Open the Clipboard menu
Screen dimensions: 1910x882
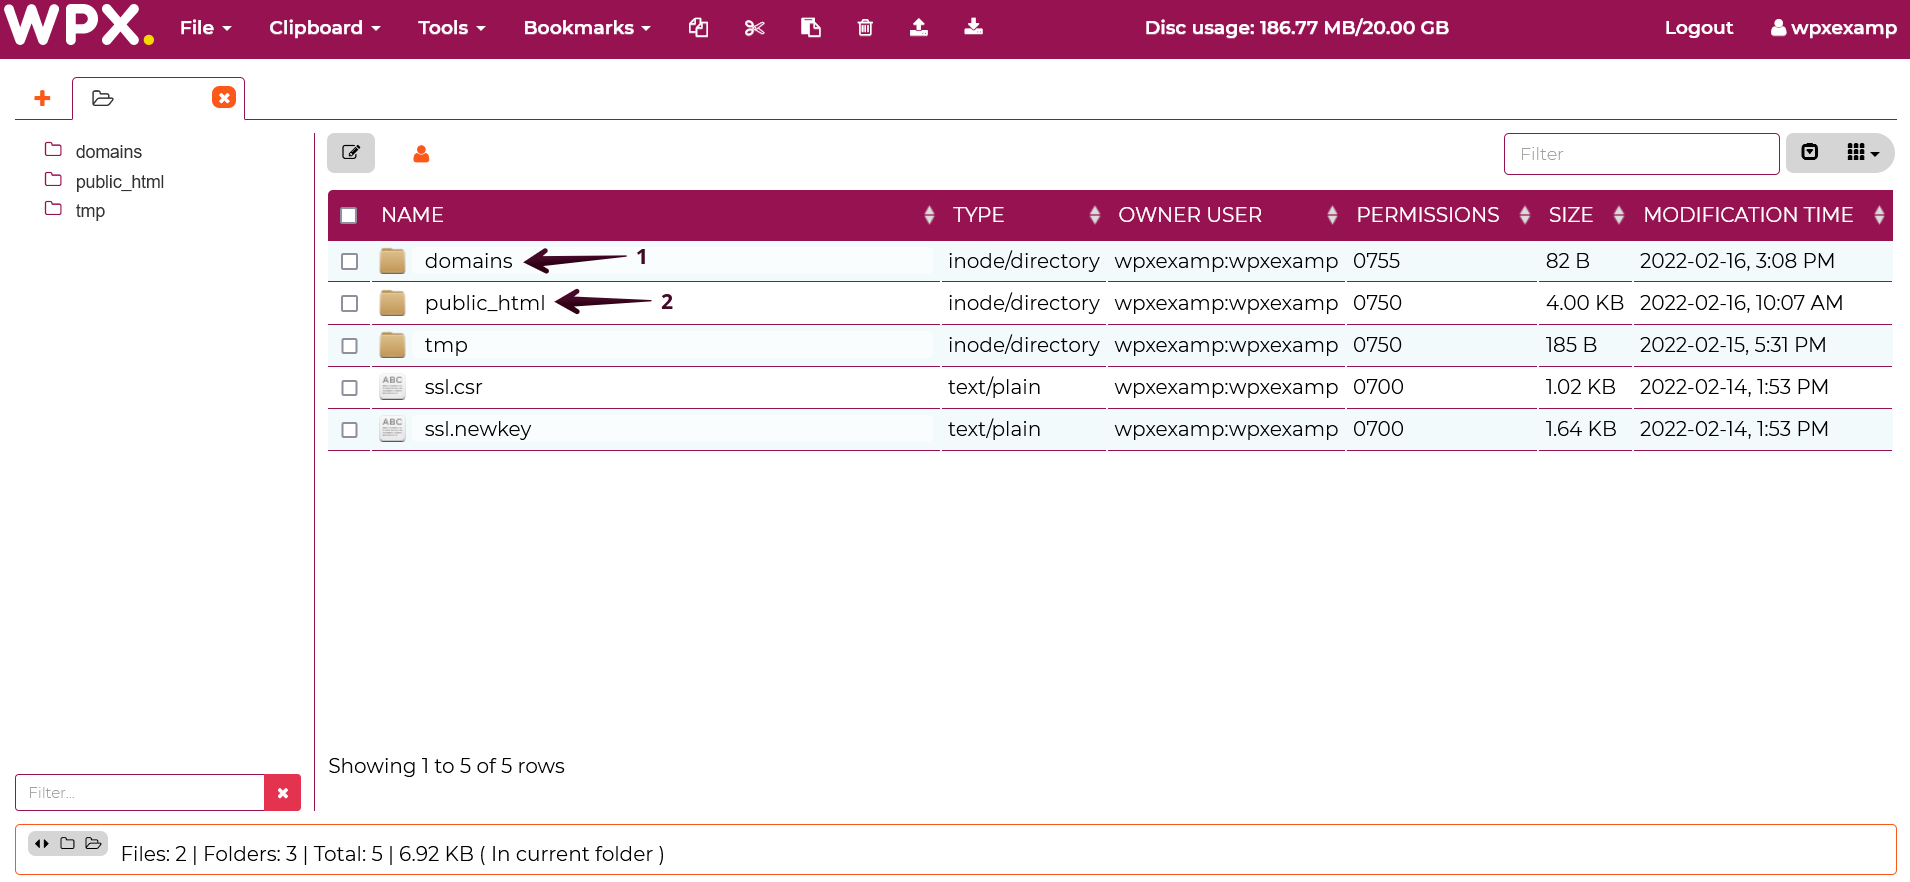(x=324, y=28)
